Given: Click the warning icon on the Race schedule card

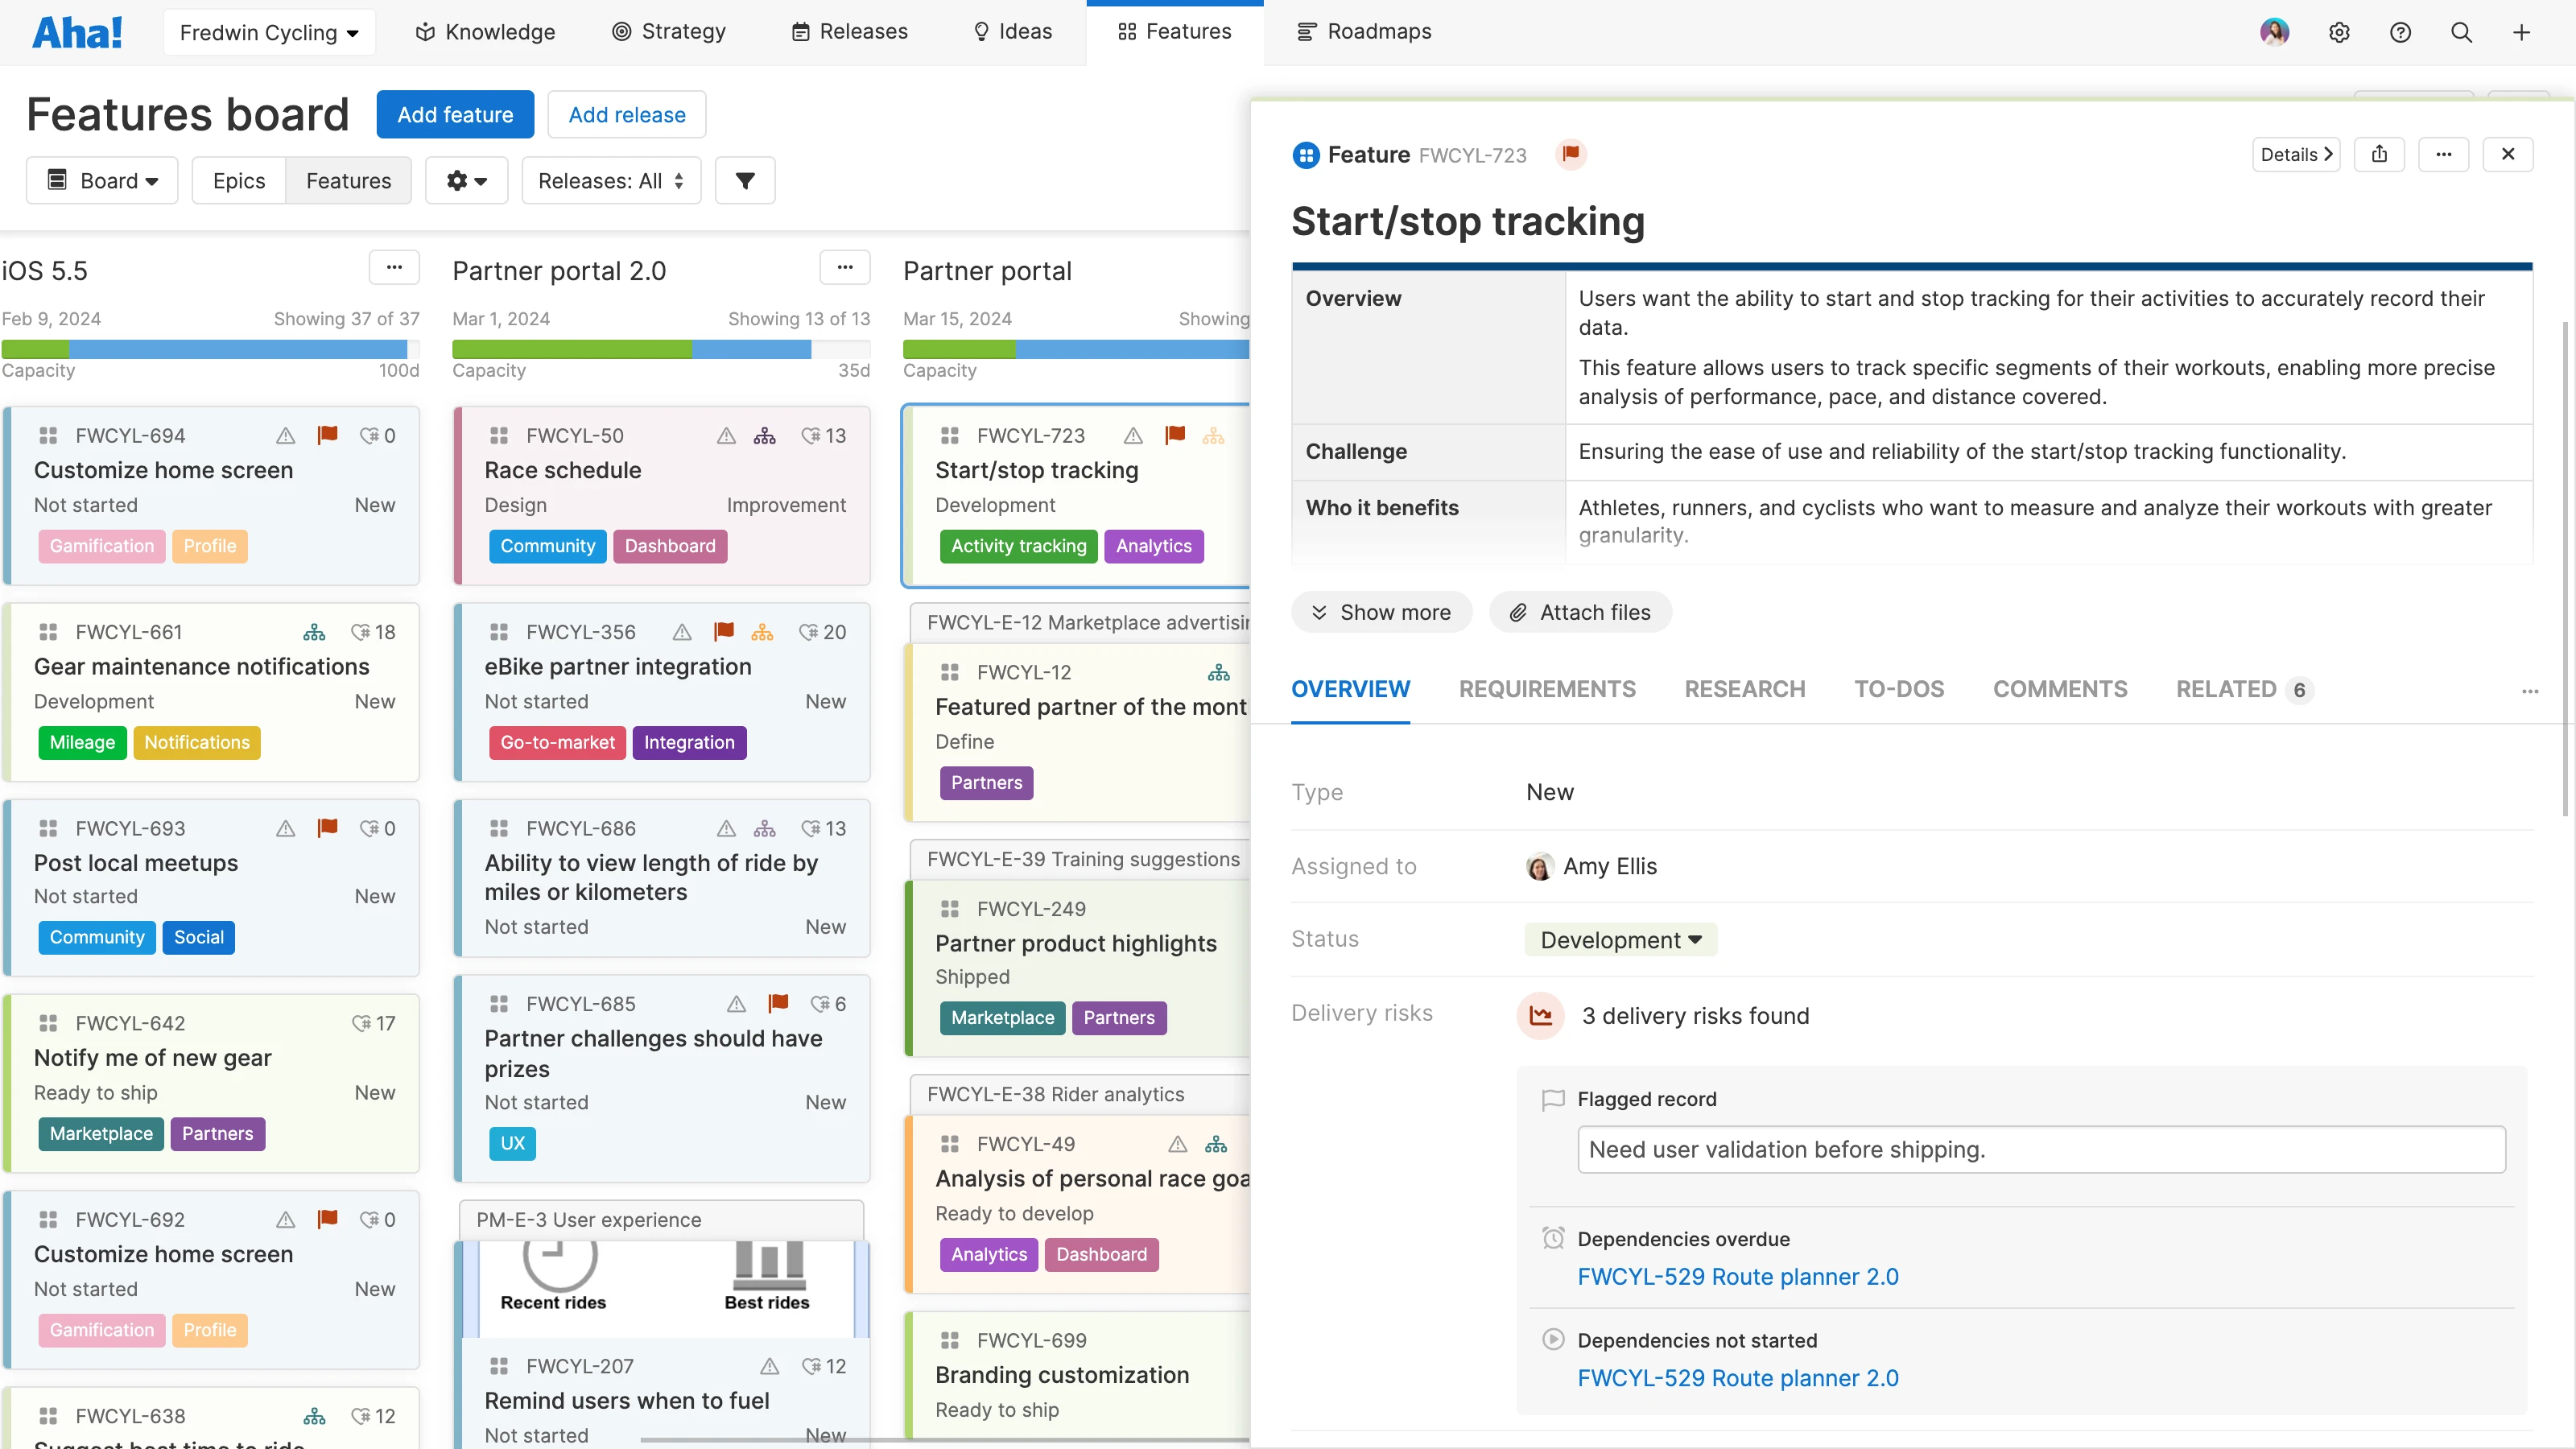Looking at the screenshot, I should [x=726, y=436].
